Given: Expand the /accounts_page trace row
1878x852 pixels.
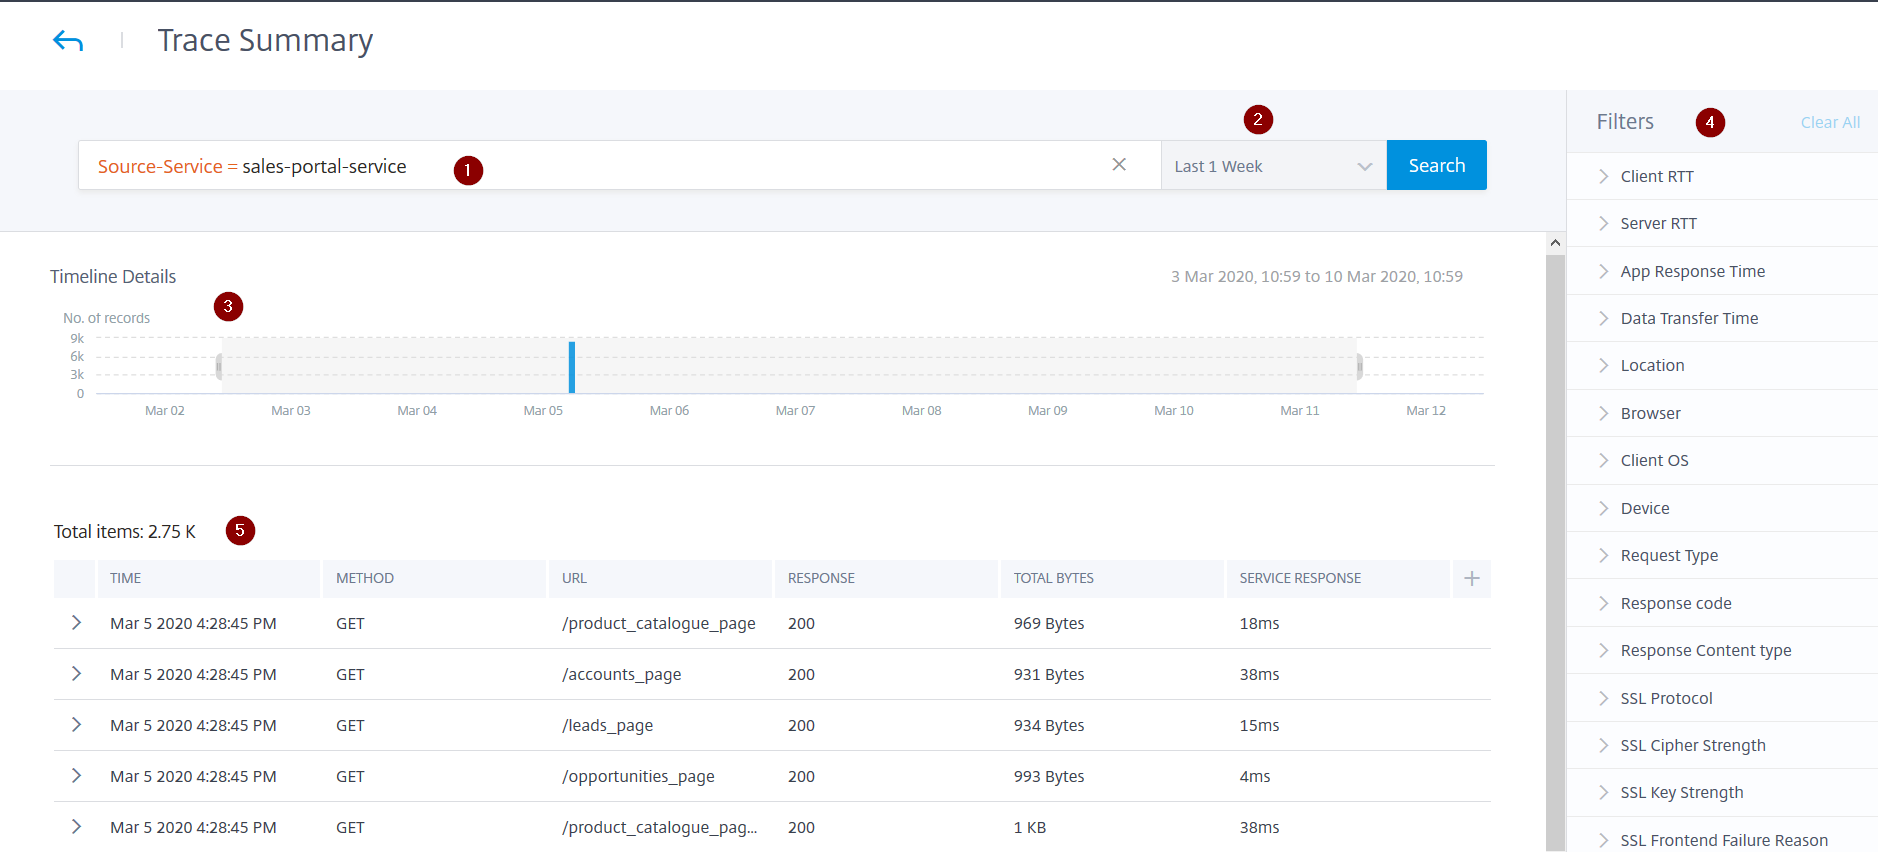Looking at the screenshot, I should tap(76, 674).
